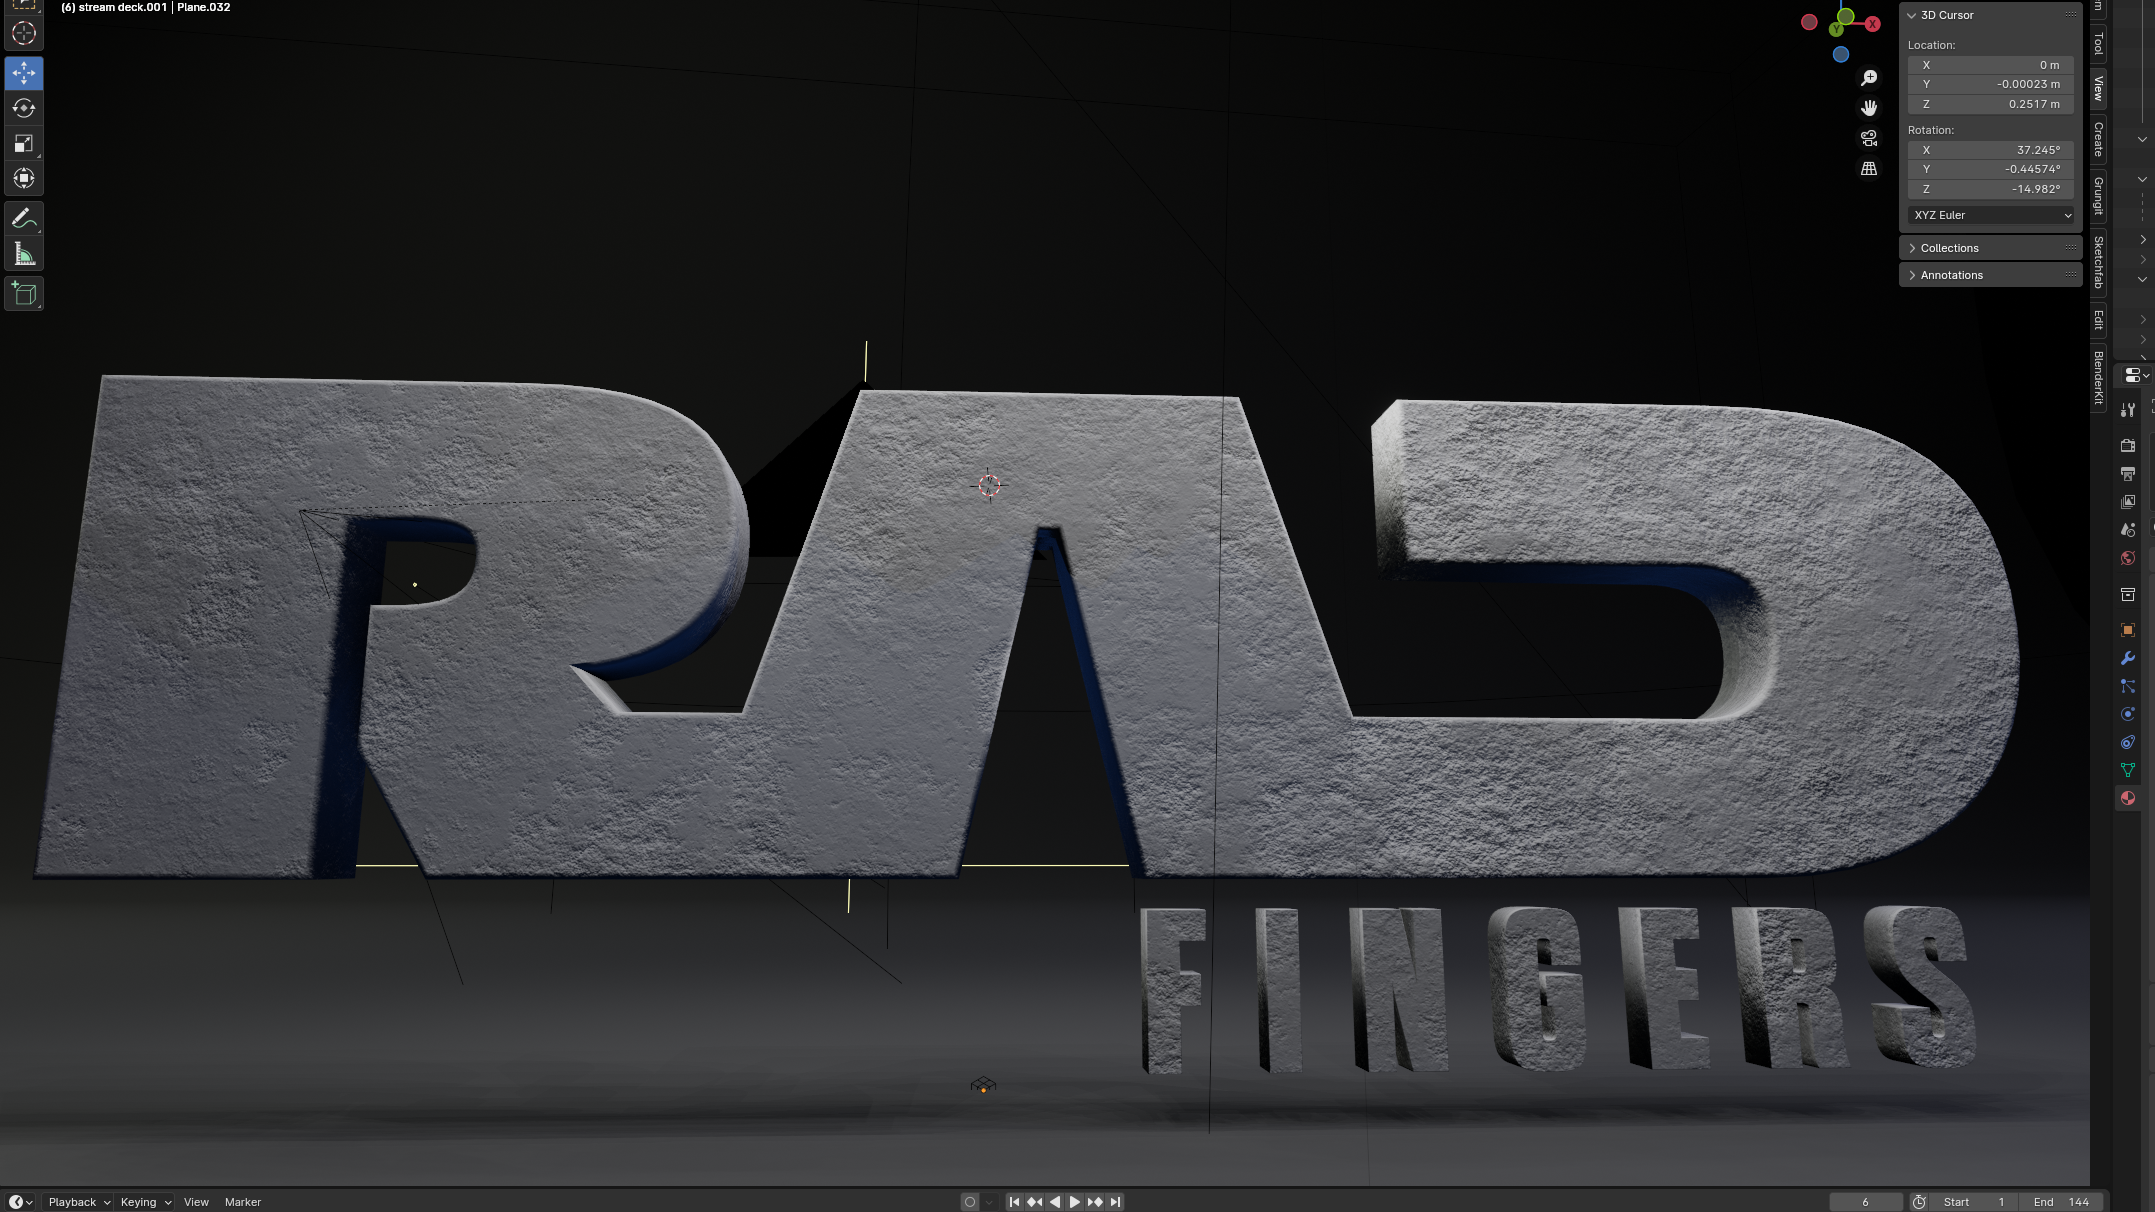Open the XYZ Euler rotation mode dropdown
Viewport: 2155px width, 1212px height.
[1990, 215]
